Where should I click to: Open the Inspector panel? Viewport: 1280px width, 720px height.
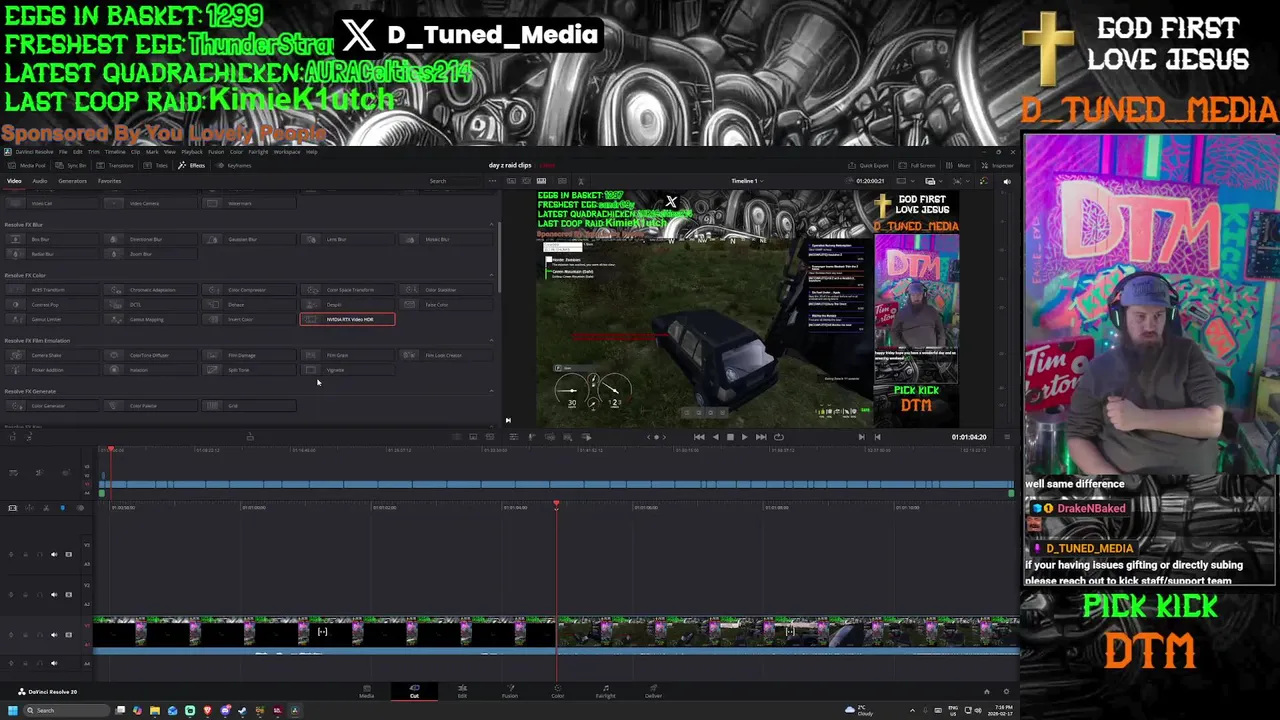995,165
